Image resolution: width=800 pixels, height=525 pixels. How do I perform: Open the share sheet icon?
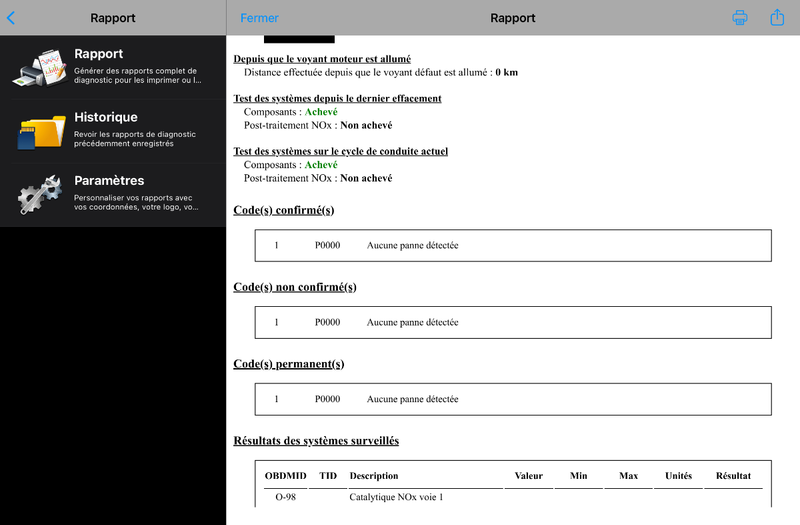click(777, 17)
